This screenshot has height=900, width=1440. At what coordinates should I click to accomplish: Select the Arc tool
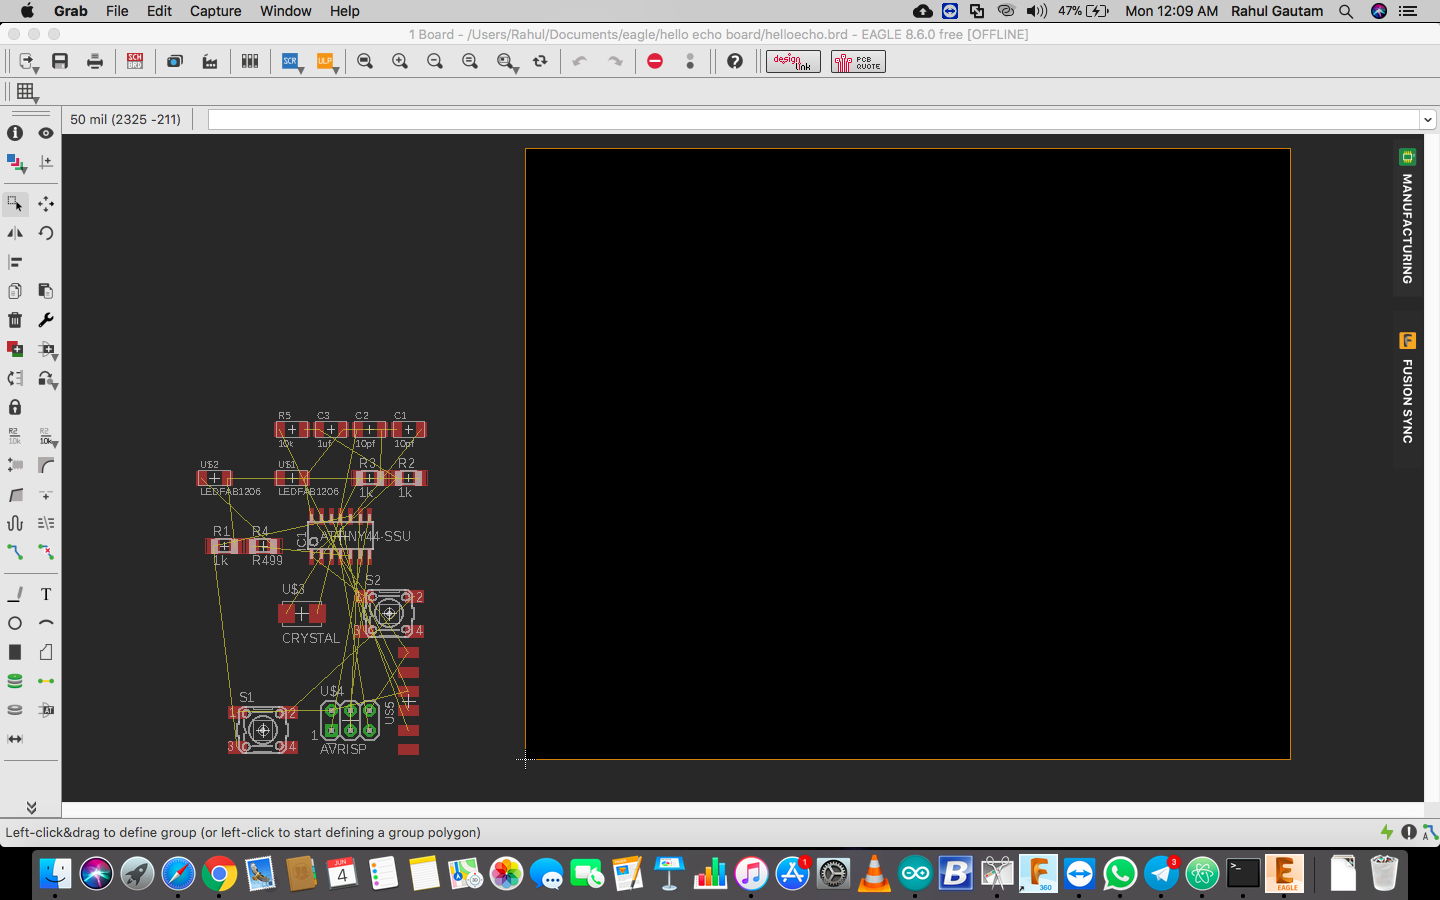tap(46, 623)
